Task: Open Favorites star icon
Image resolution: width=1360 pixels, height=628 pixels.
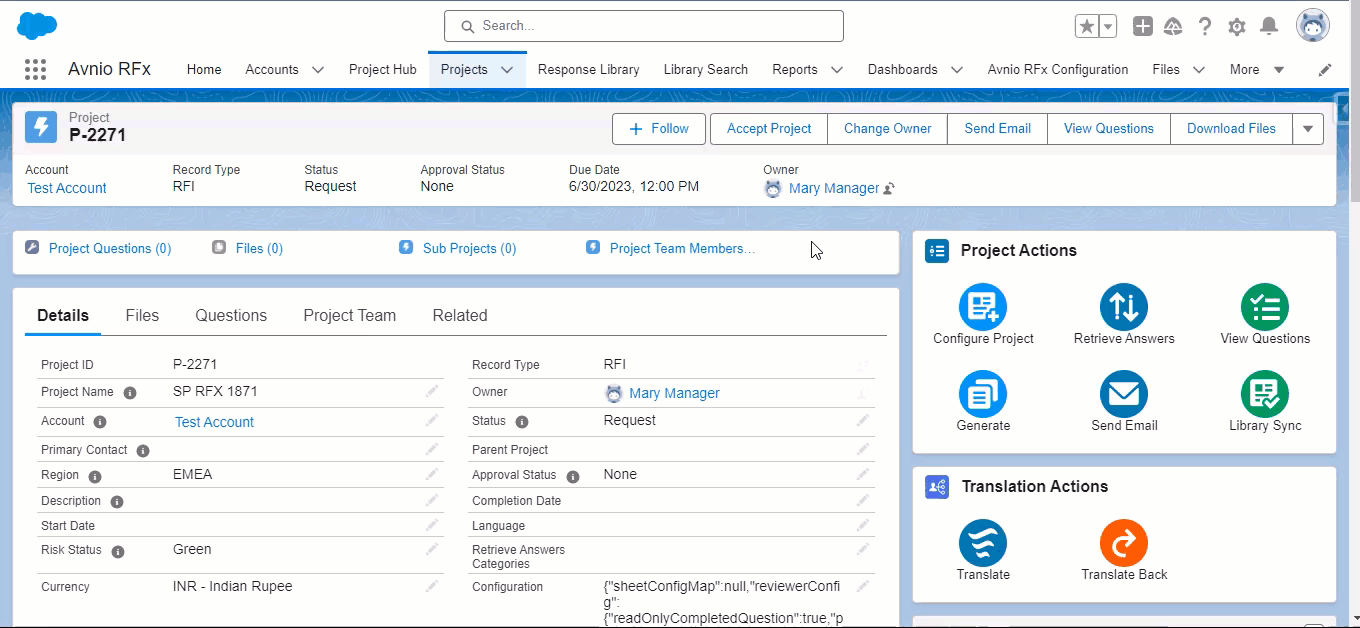Action: (1086, 26)
